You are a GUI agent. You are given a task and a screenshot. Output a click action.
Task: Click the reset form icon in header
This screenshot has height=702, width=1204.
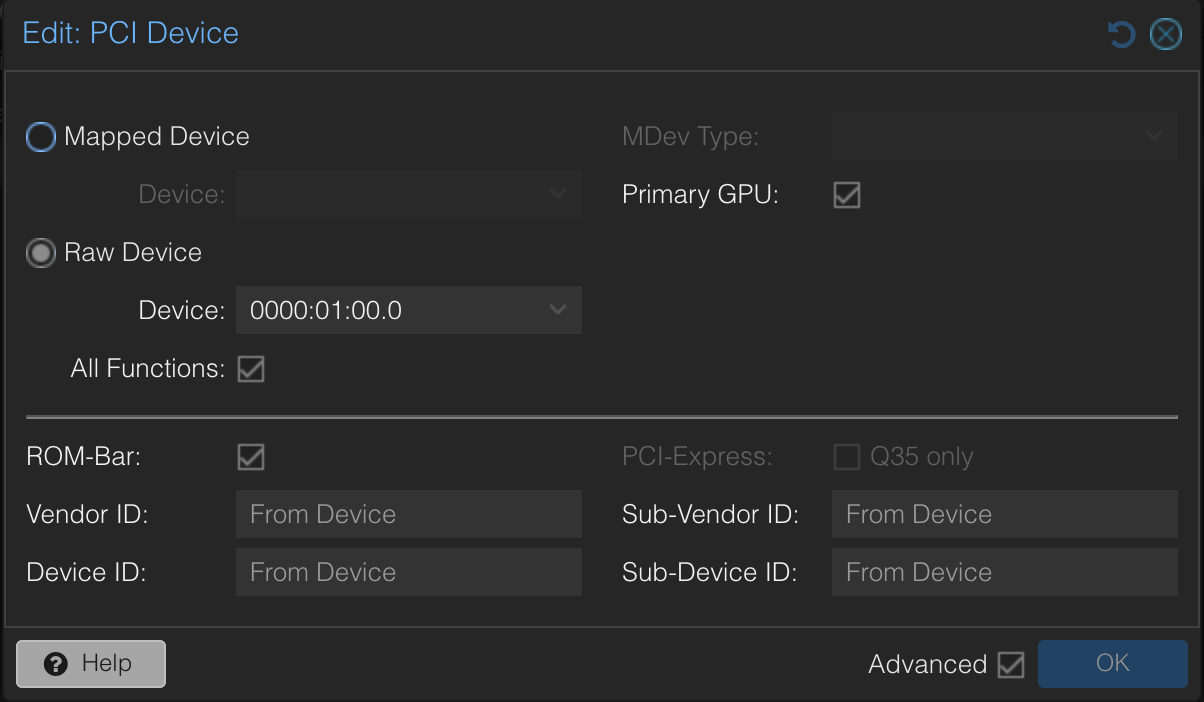pos(1121,35)
